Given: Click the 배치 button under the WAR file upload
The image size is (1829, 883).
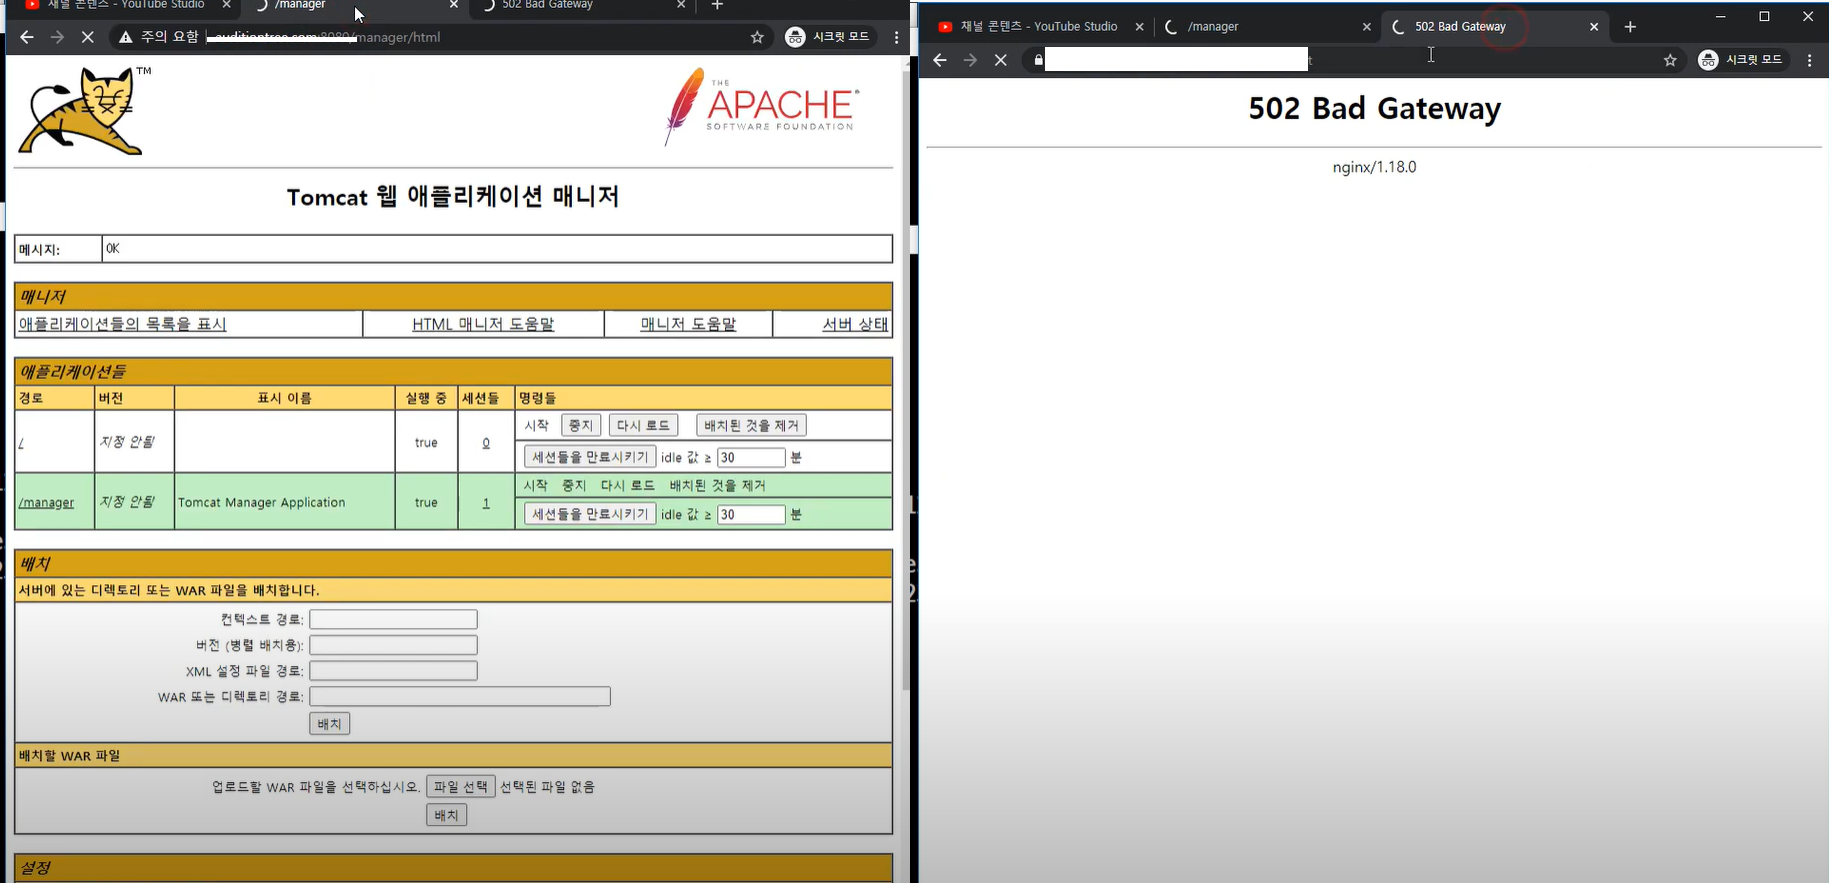Looking at the screenshot, I should point(446,815).
